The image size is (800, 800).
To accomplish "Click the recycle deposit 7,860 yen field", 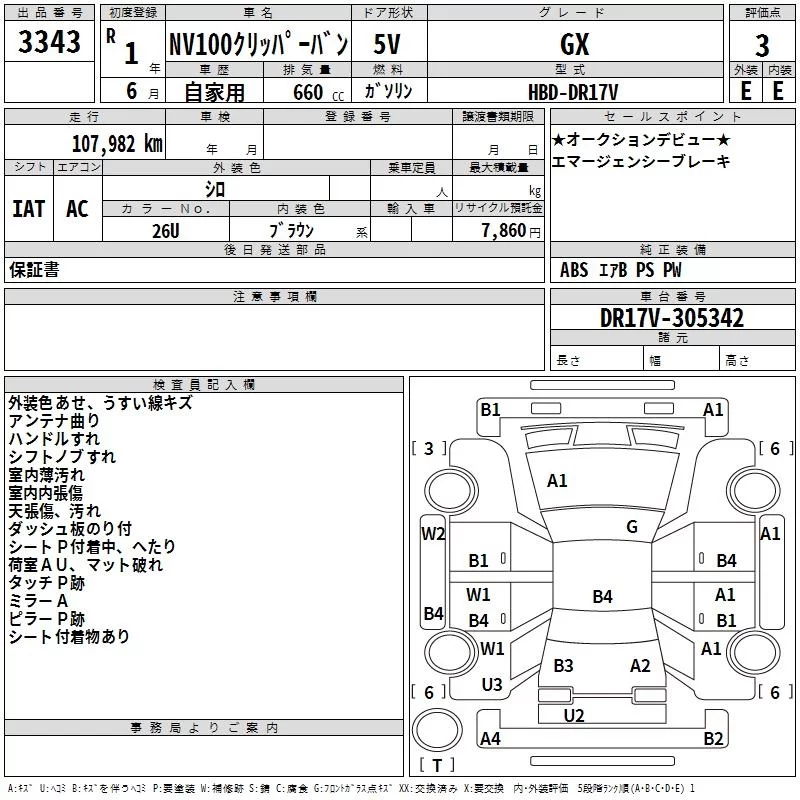I will coord(498,231).
